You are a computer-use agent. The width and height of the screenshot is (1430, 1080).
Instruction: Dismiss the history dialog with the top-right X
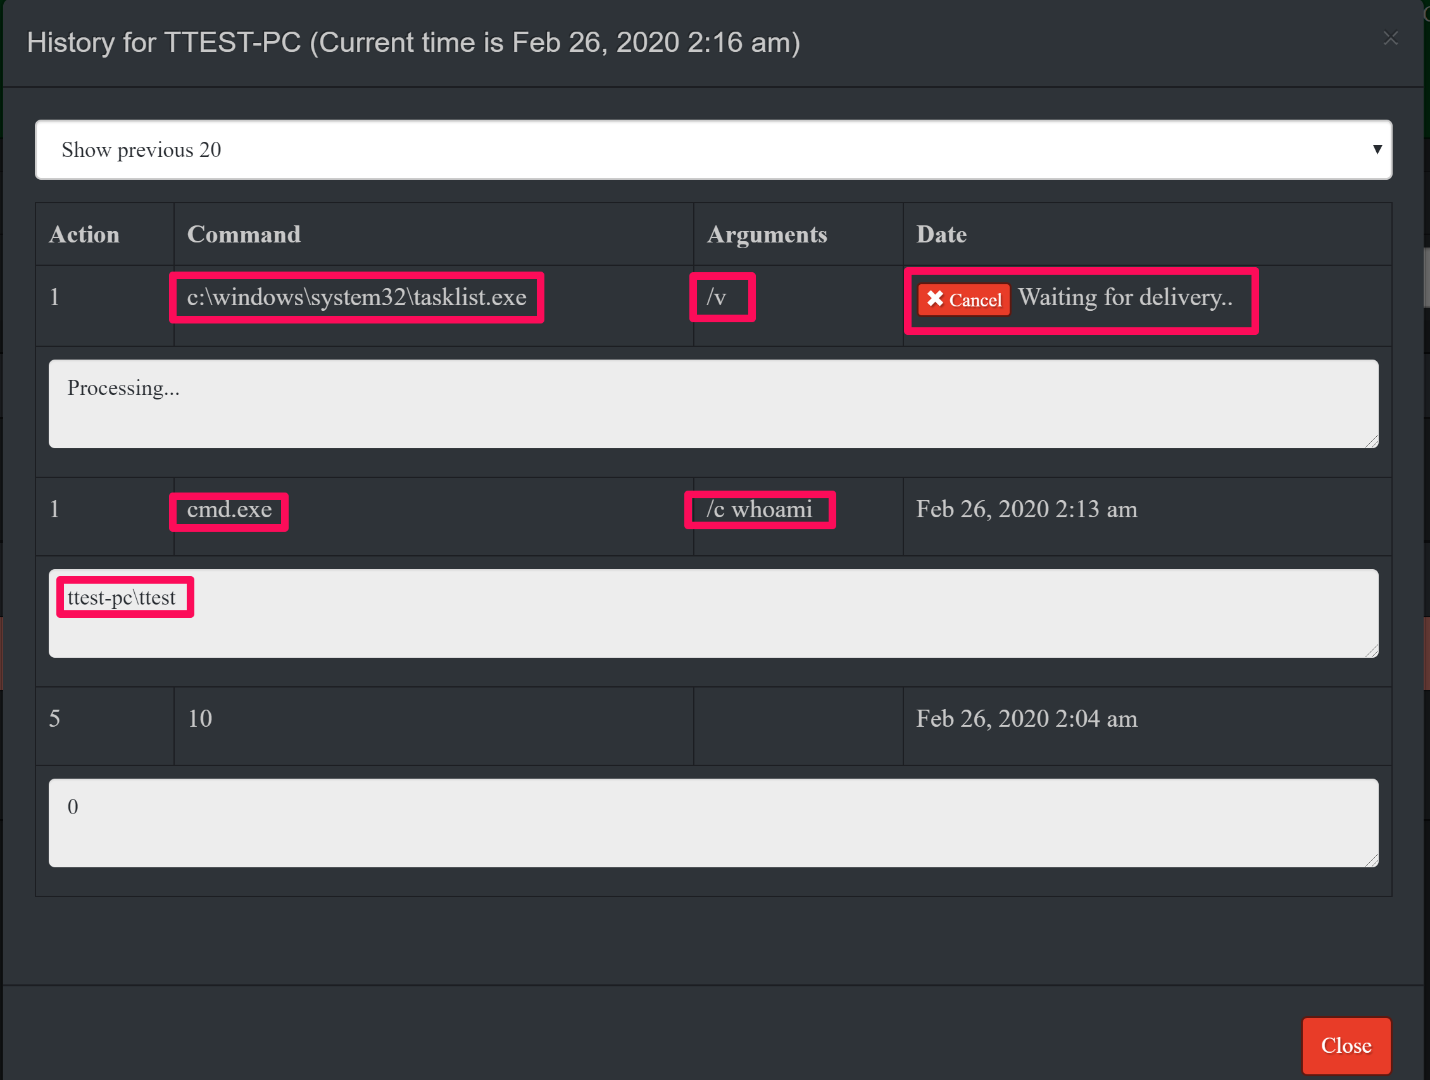click(1390, 39)
